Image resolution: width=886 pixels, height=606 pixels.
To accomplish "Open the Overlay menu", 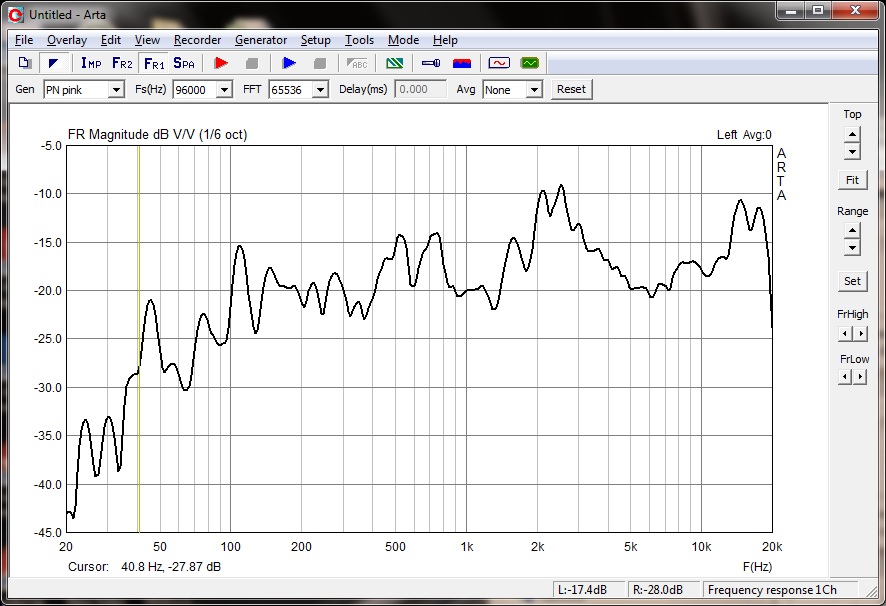I will [67, 40].
